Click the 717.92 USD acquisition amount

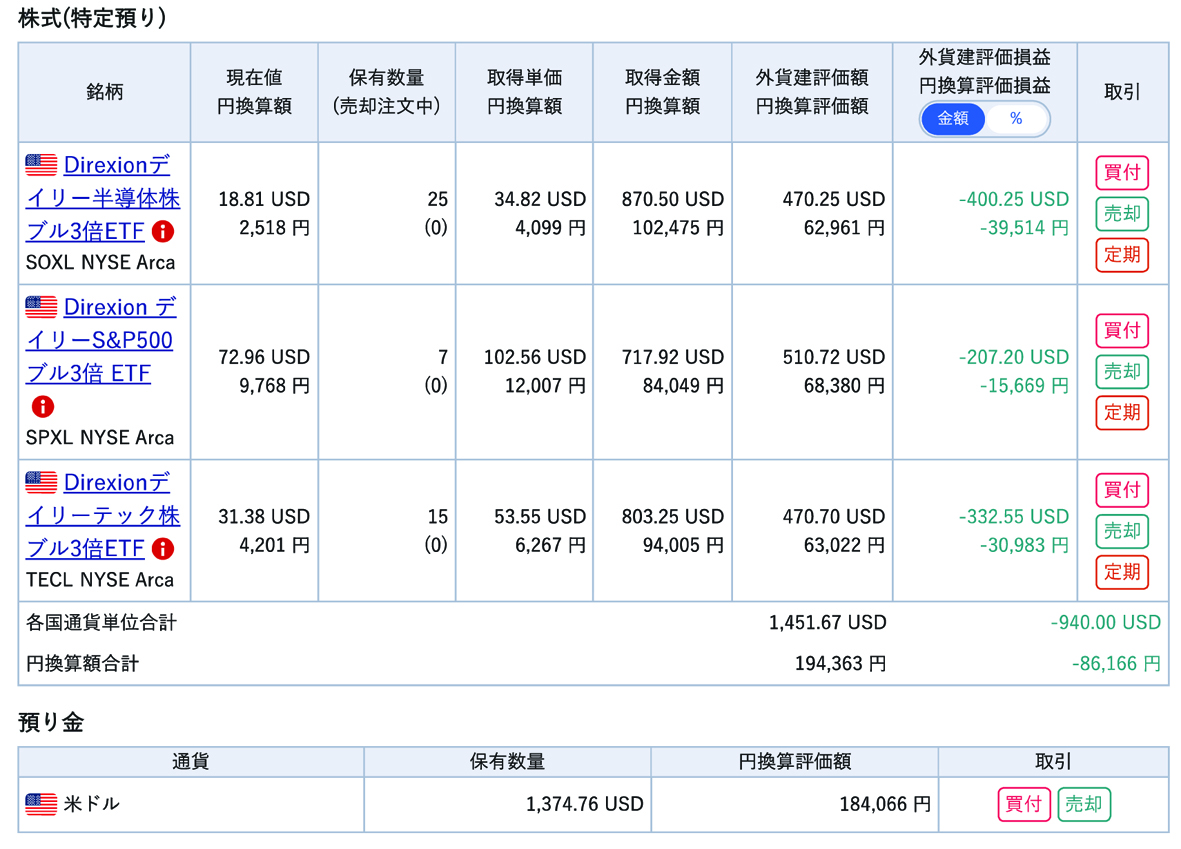click(673, 357)
